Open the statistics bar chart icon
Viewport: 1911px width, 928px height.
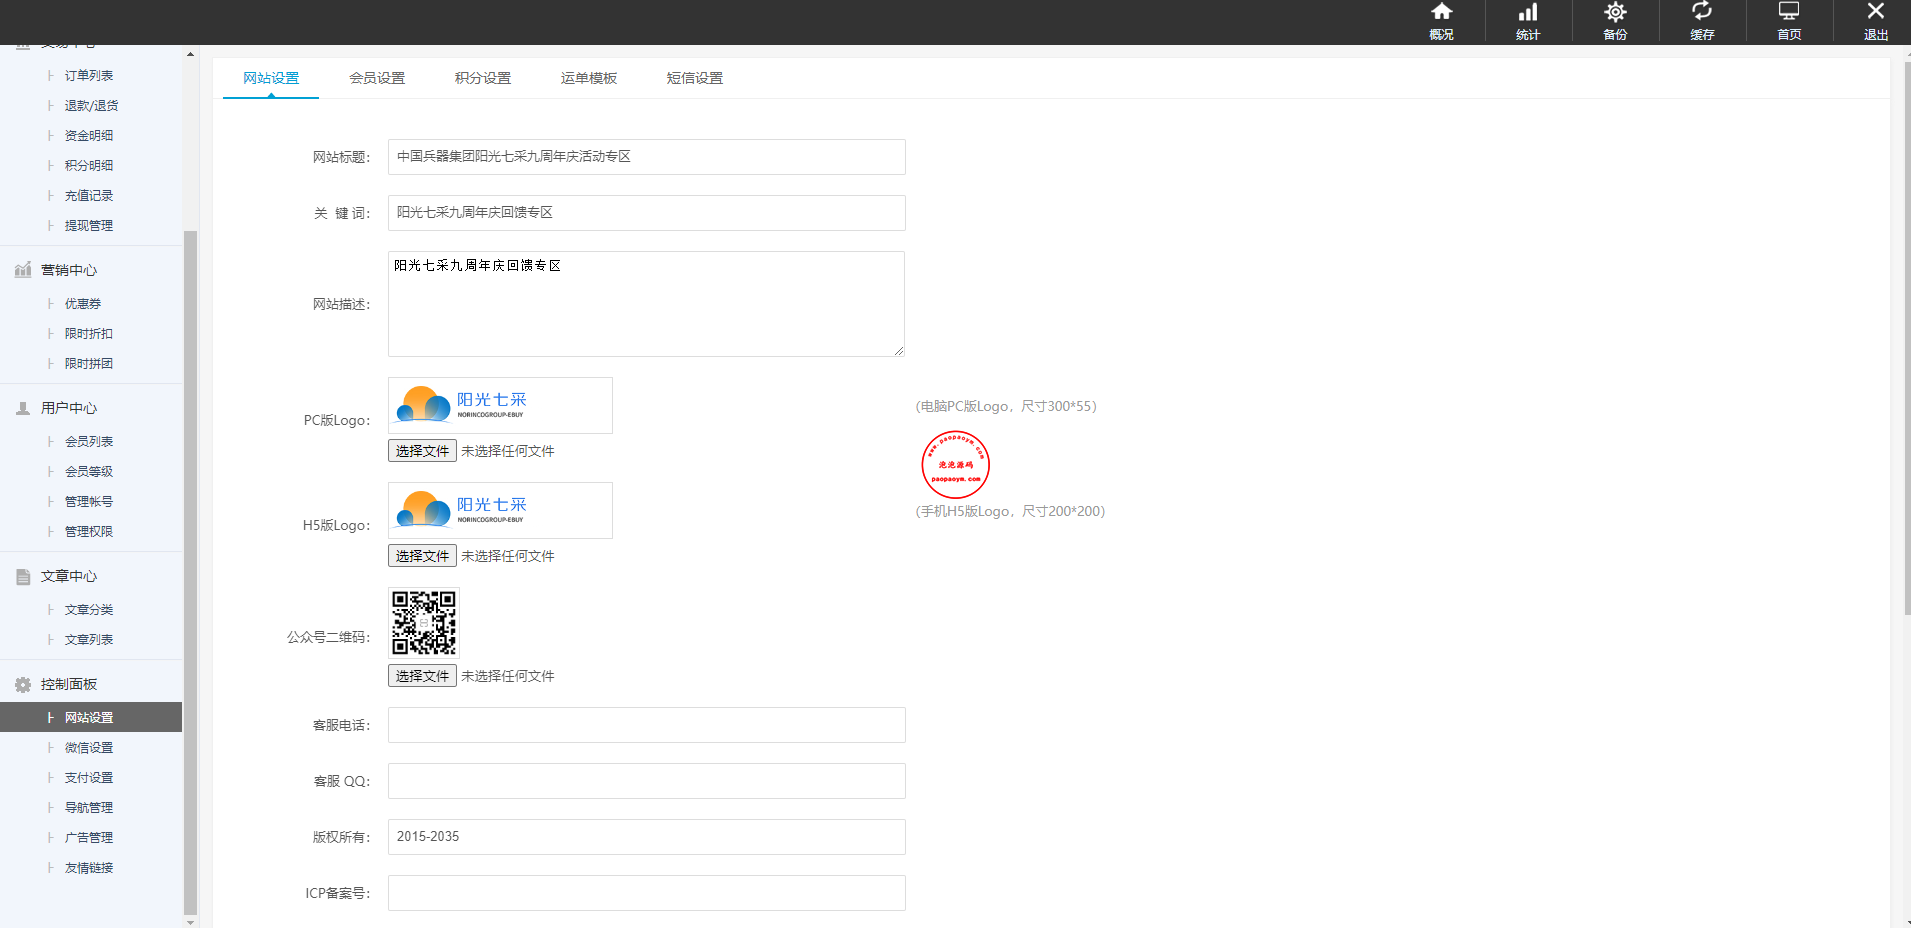click(x=1528, y=13)
